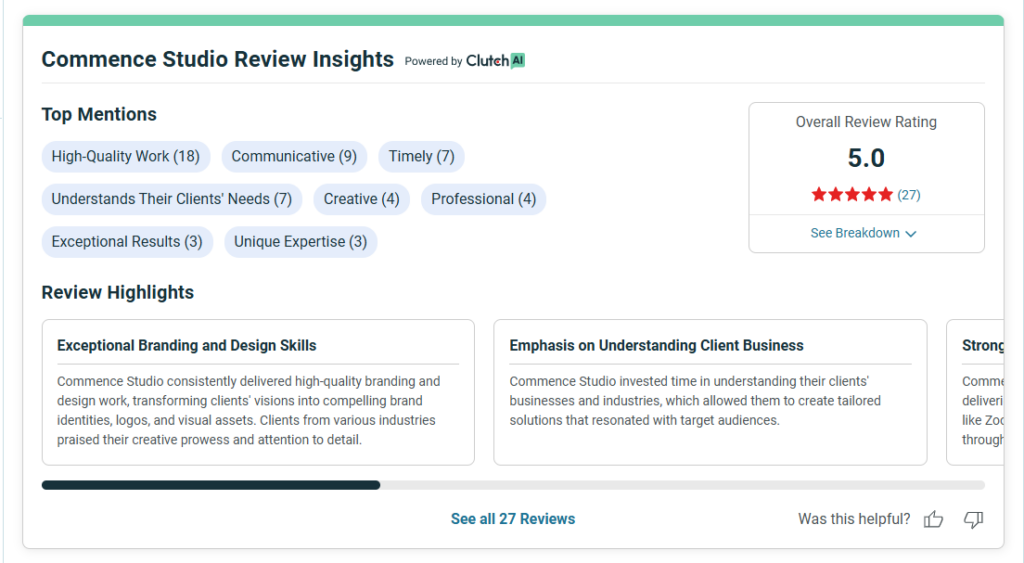Screen dimensions: 1024x563
Task: Click the review highlights horizontal scrollbar thumb
Action: pos(211,485)
